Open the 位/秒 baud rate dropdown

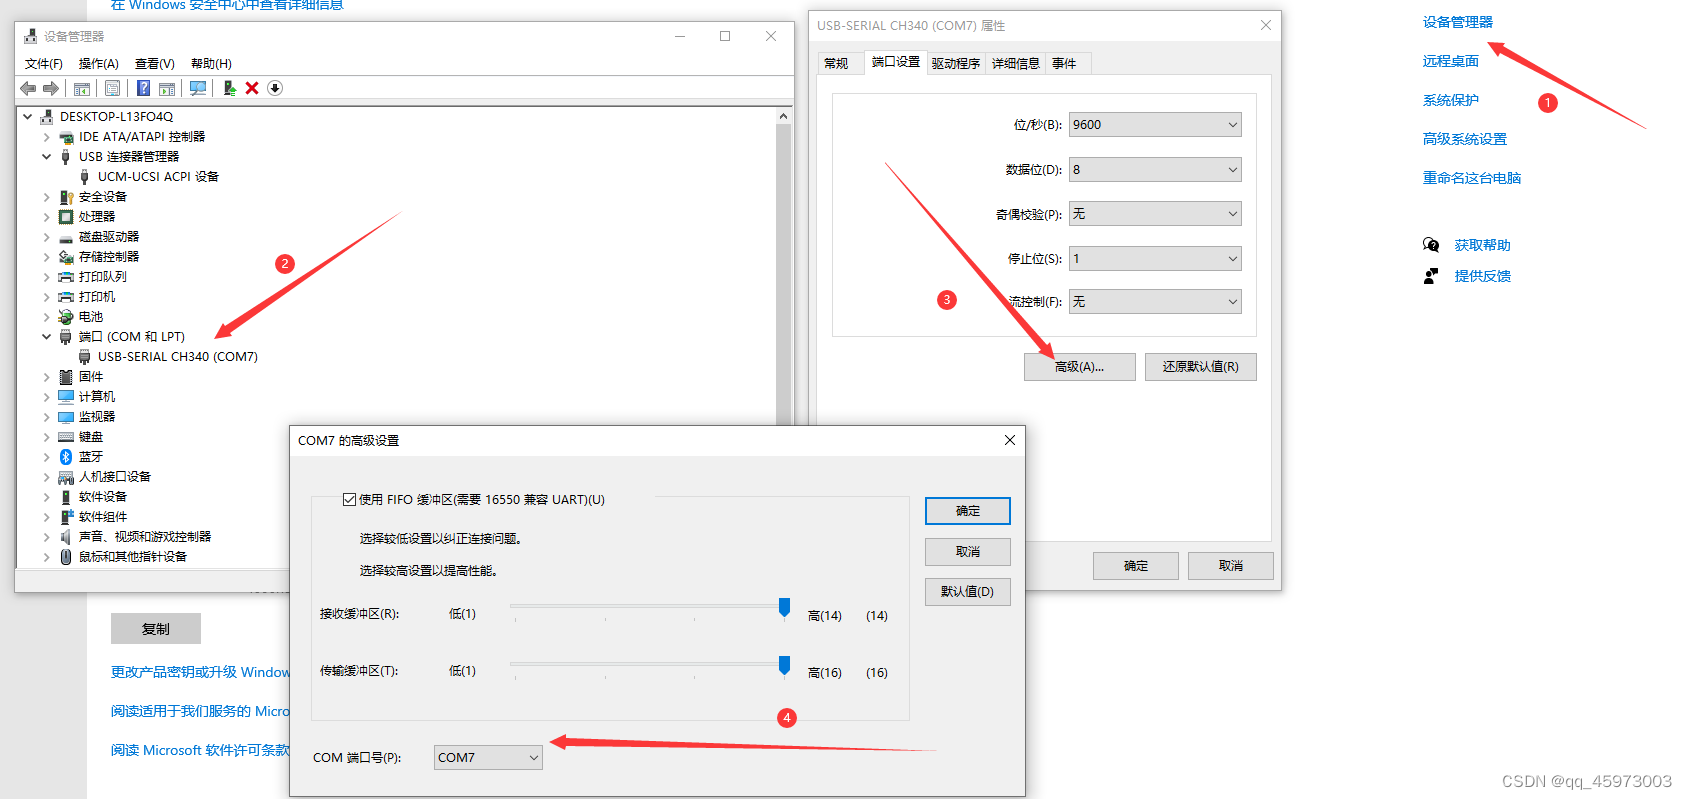tap(1155, 125)
